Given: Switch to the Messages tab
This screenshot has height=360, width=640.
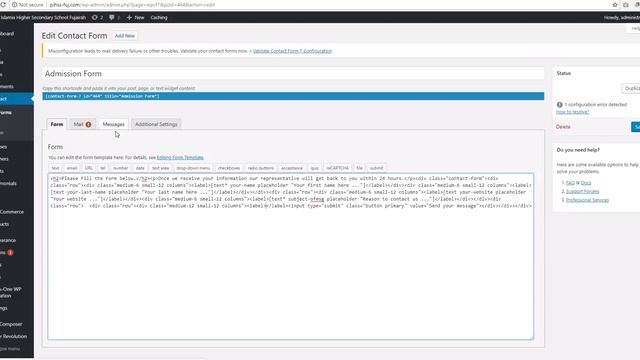Looking at the screenshot, I should [x=113, y=124].
